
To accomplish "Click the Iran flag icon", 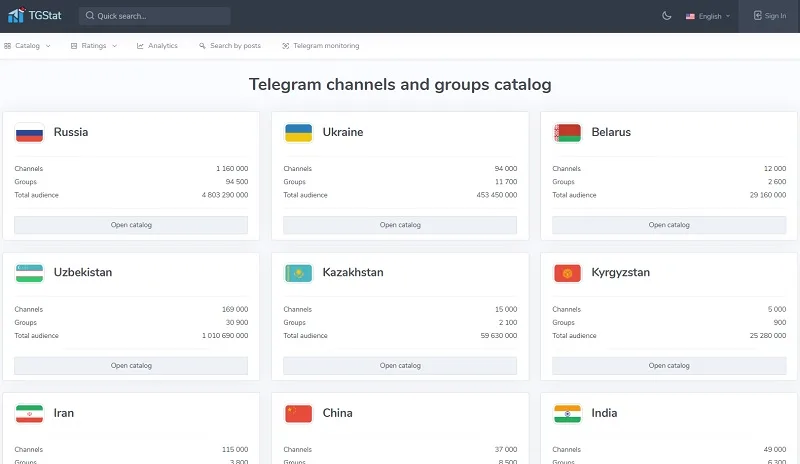I will point(30,413).
